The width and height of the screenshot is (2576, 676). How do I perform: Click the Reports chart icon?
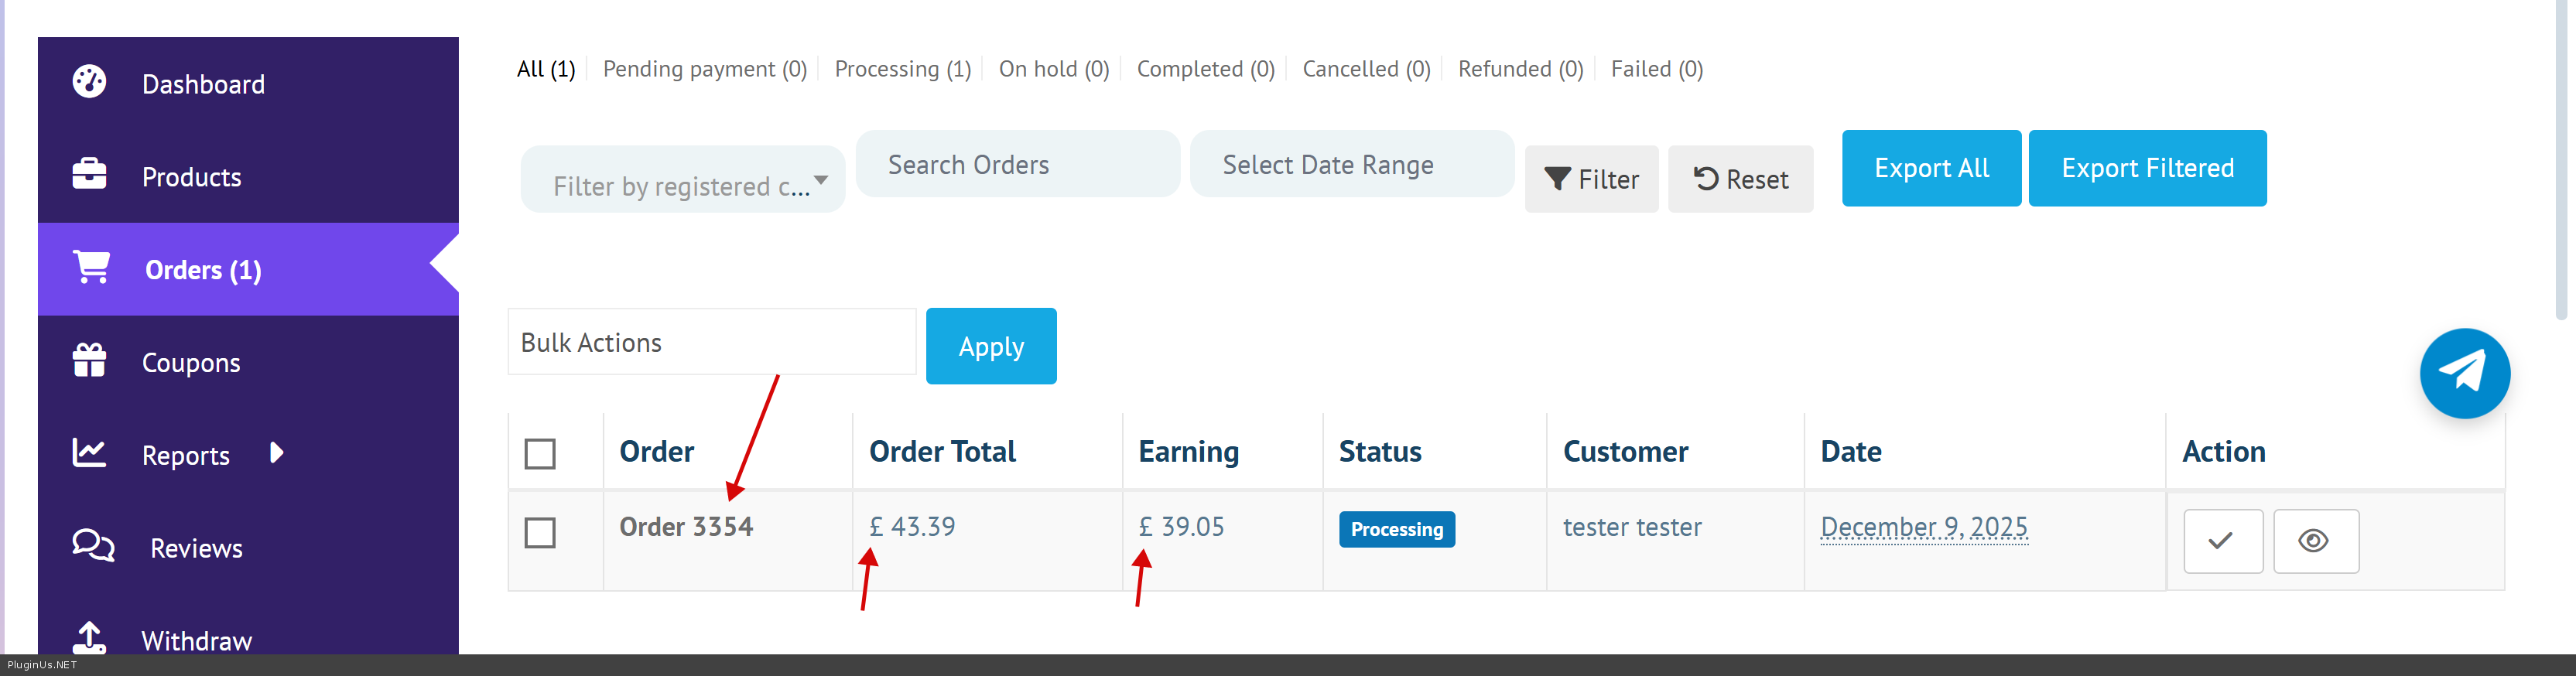[89, 453]
